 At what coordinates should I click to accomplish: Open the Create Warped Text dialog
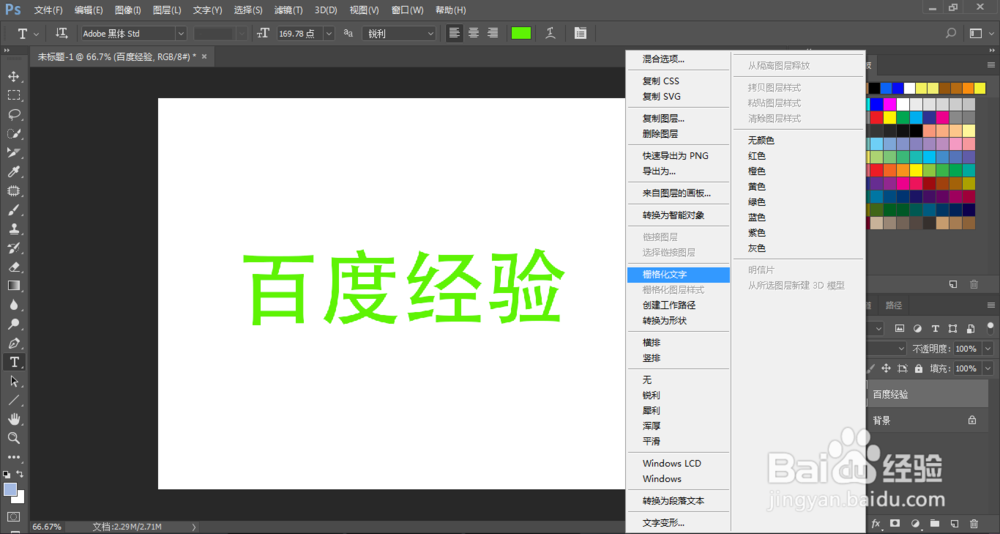tap(550, 33)
